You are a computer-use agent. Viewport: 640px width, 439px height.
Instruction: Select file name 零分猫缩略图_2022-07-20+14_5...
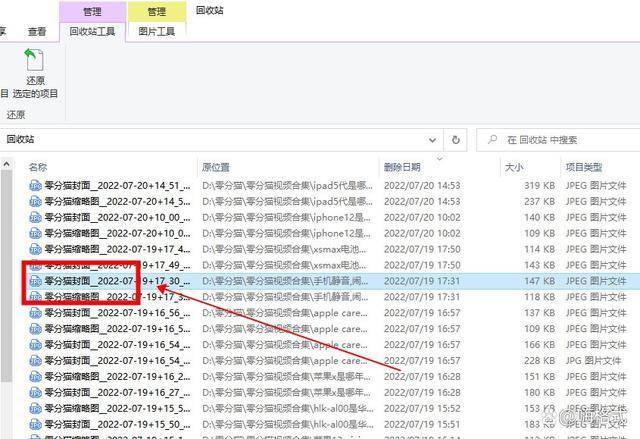pyautogui.click(x=118, y=202)
